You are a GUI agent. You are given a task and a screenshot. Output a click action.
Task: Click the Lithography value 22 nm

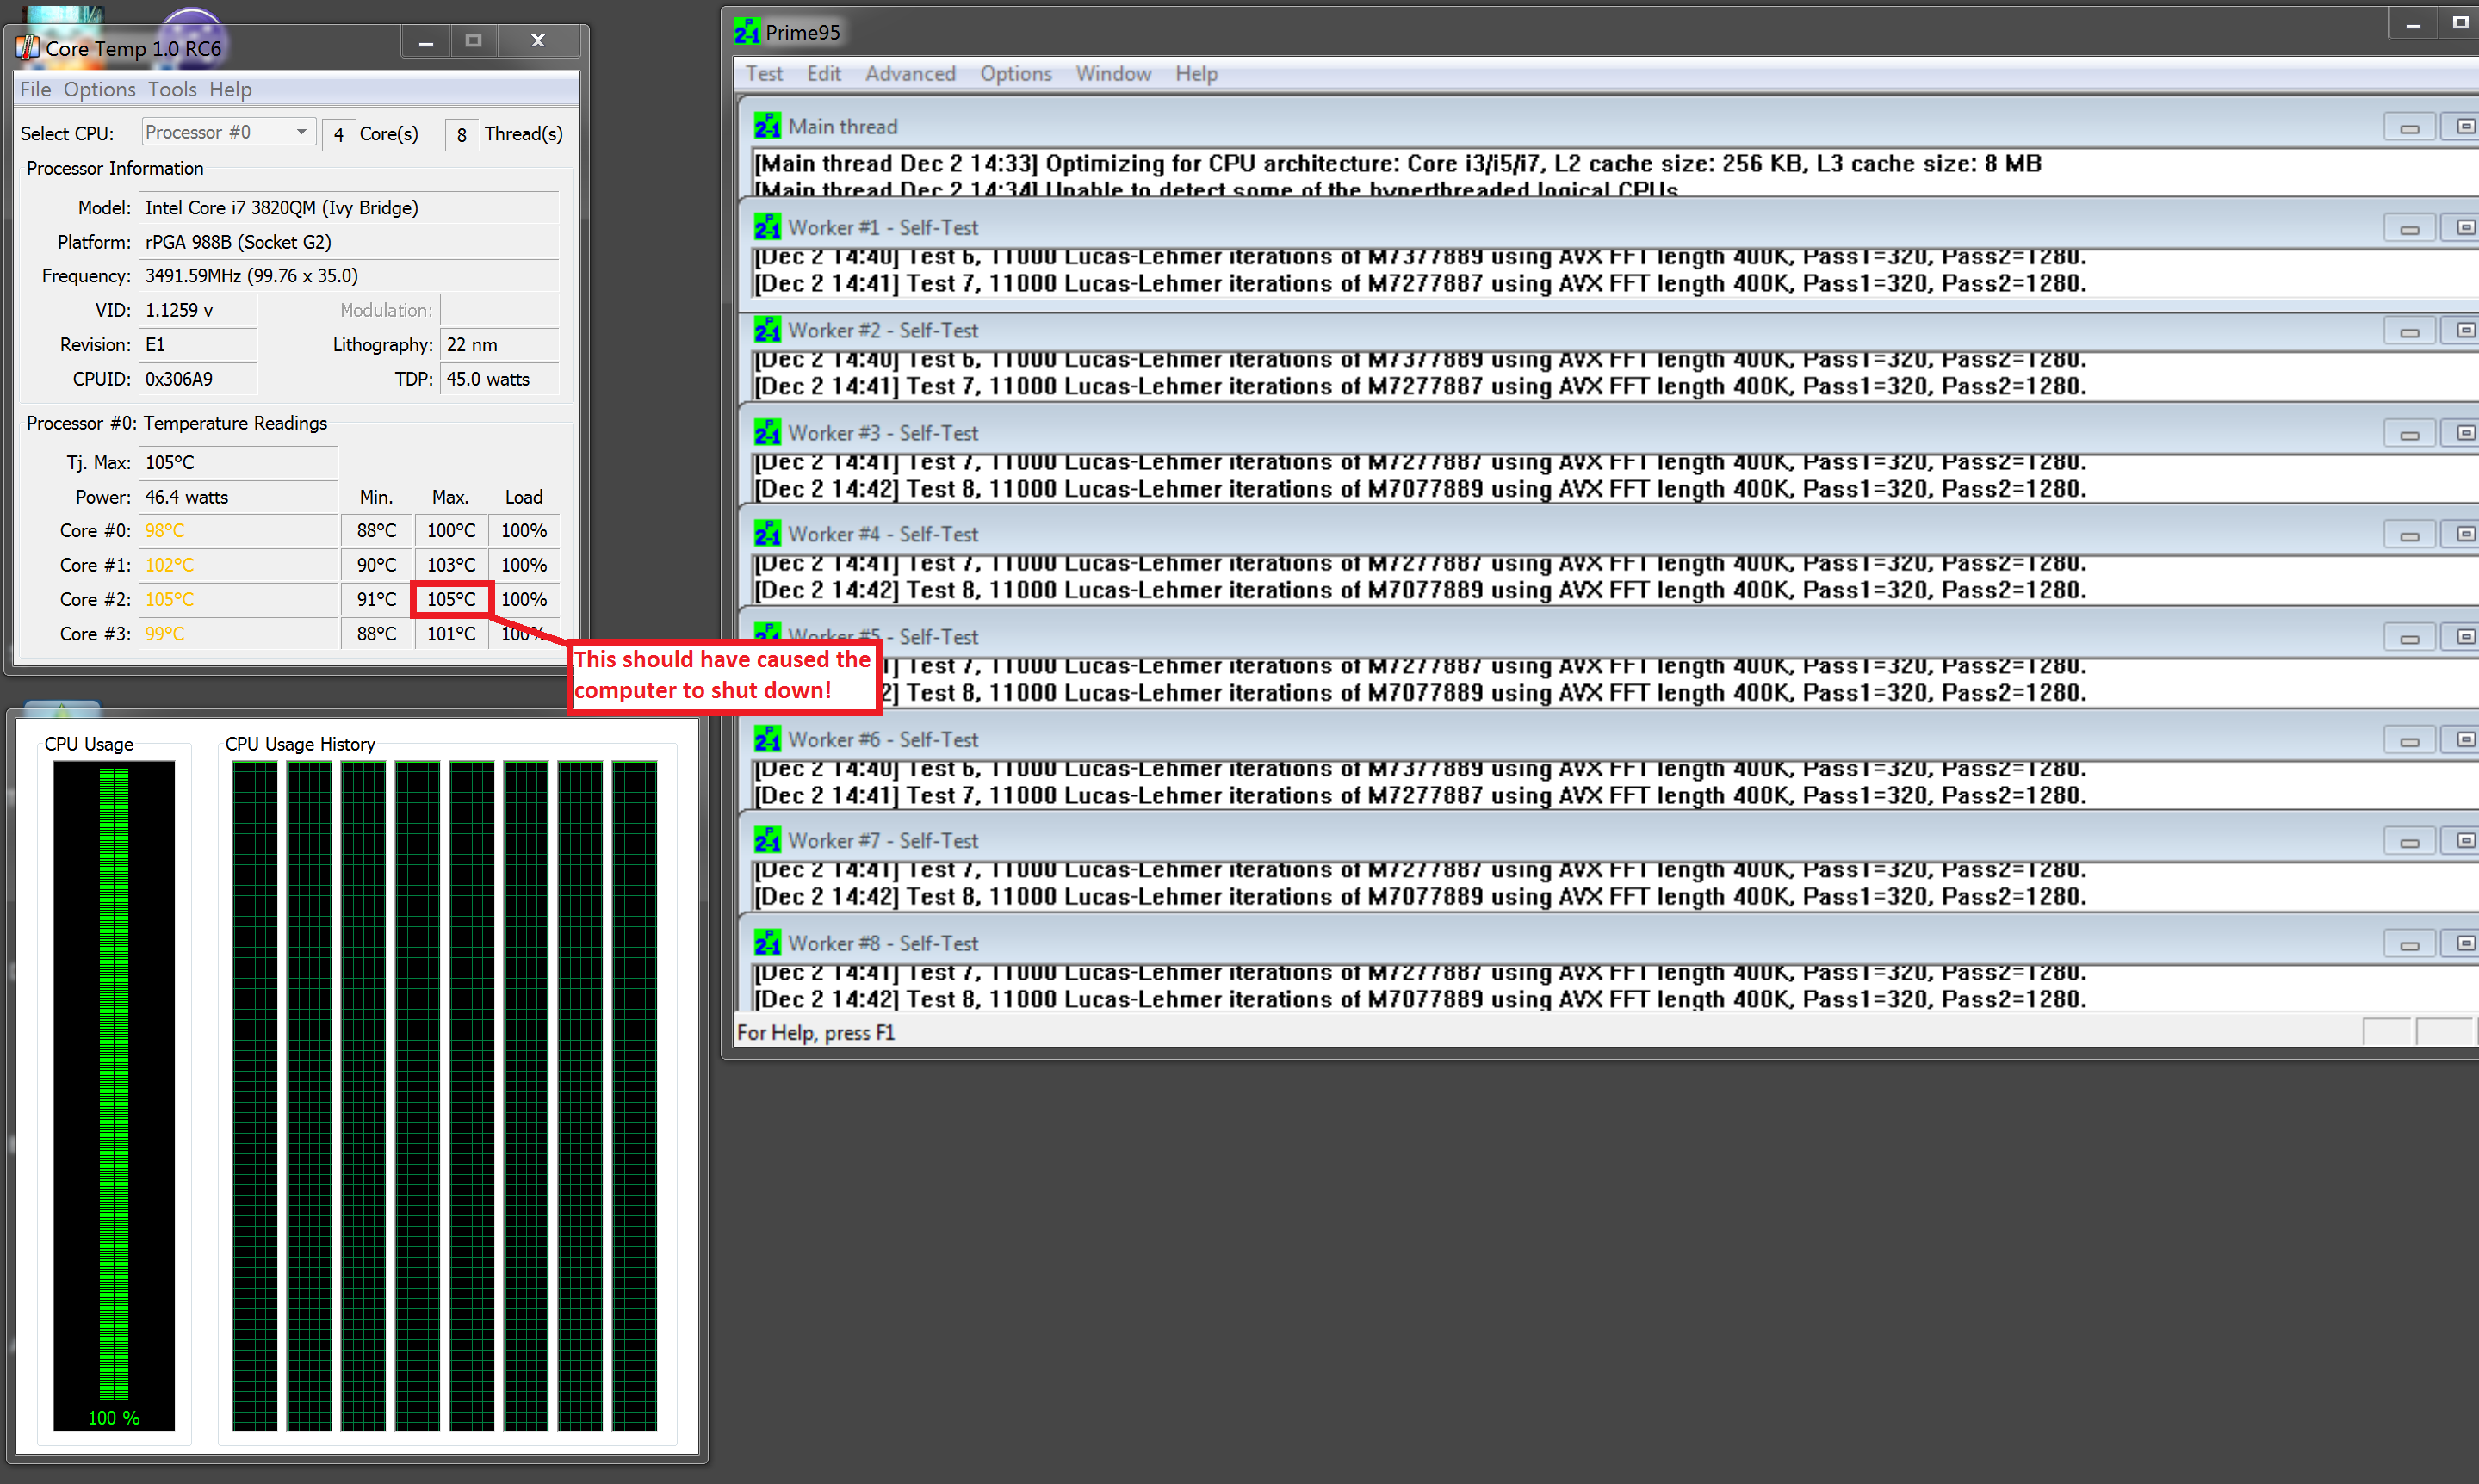(499, 344)
